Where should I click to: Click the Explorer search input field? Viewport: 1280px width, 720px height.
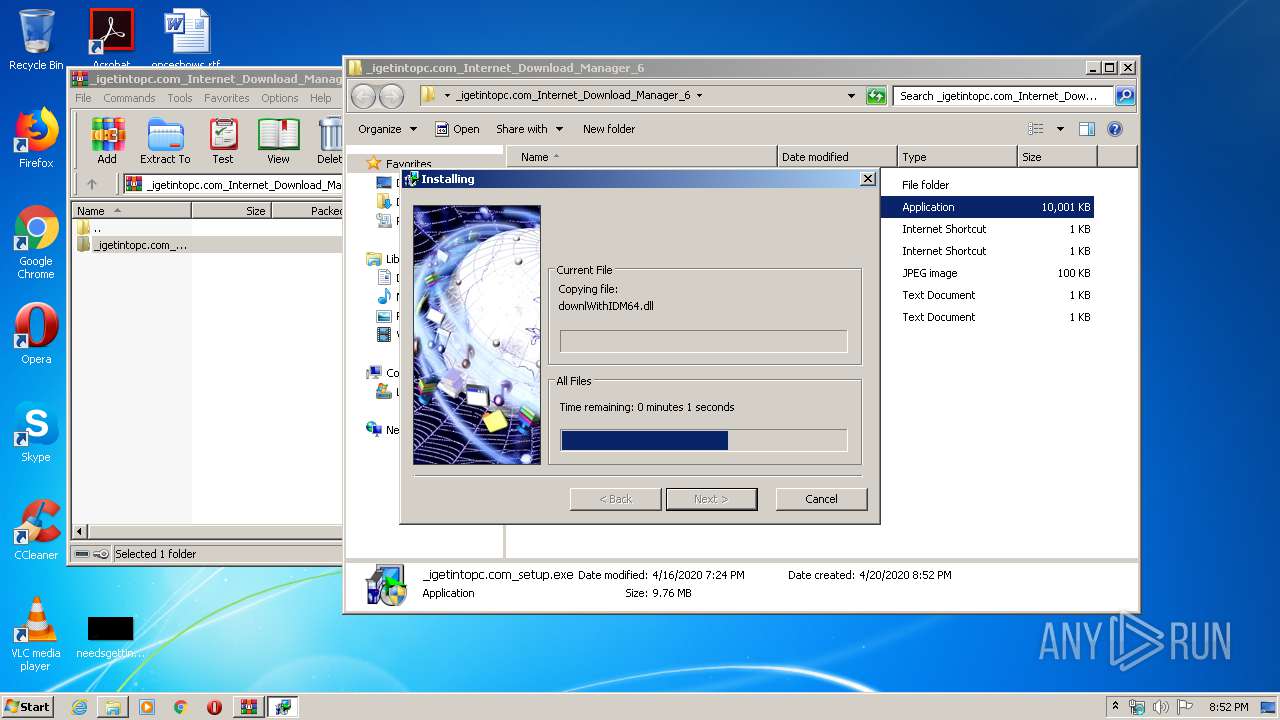coord(1003,96)
